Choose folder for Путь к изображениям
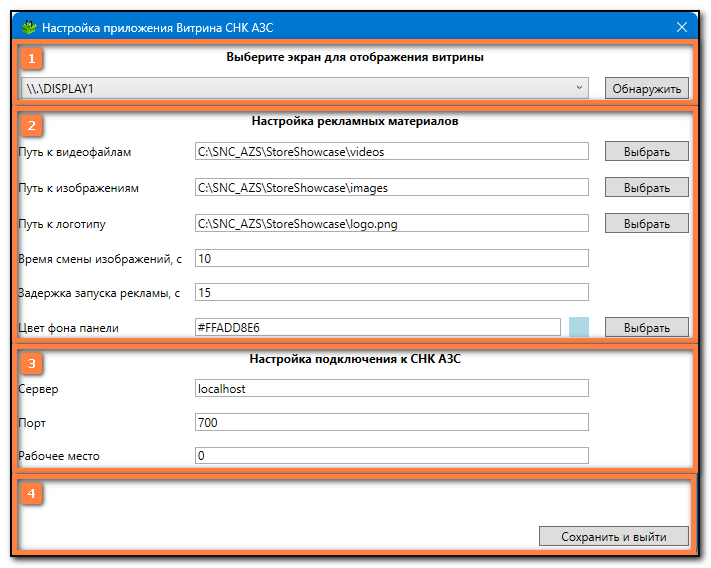711x568 pixels. point(647,187)
